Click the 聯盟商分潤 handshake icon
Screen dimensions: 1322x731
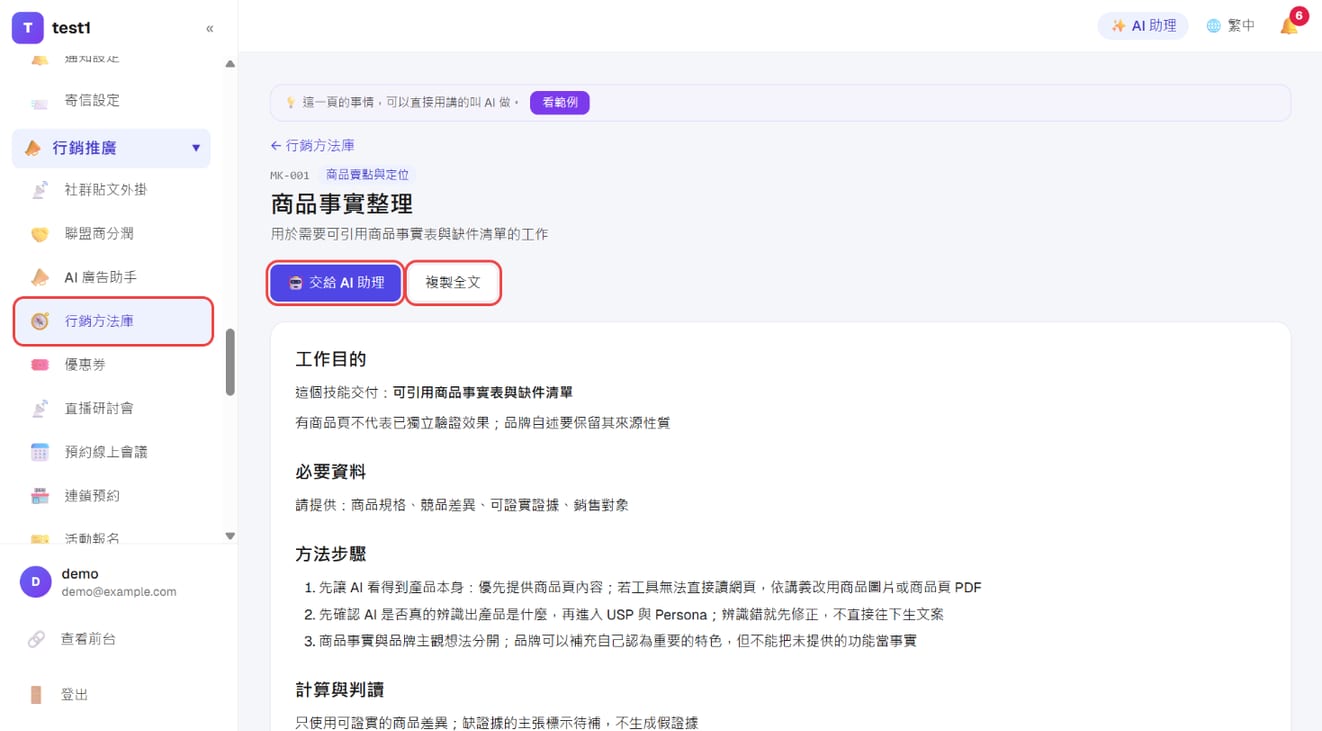39,234
